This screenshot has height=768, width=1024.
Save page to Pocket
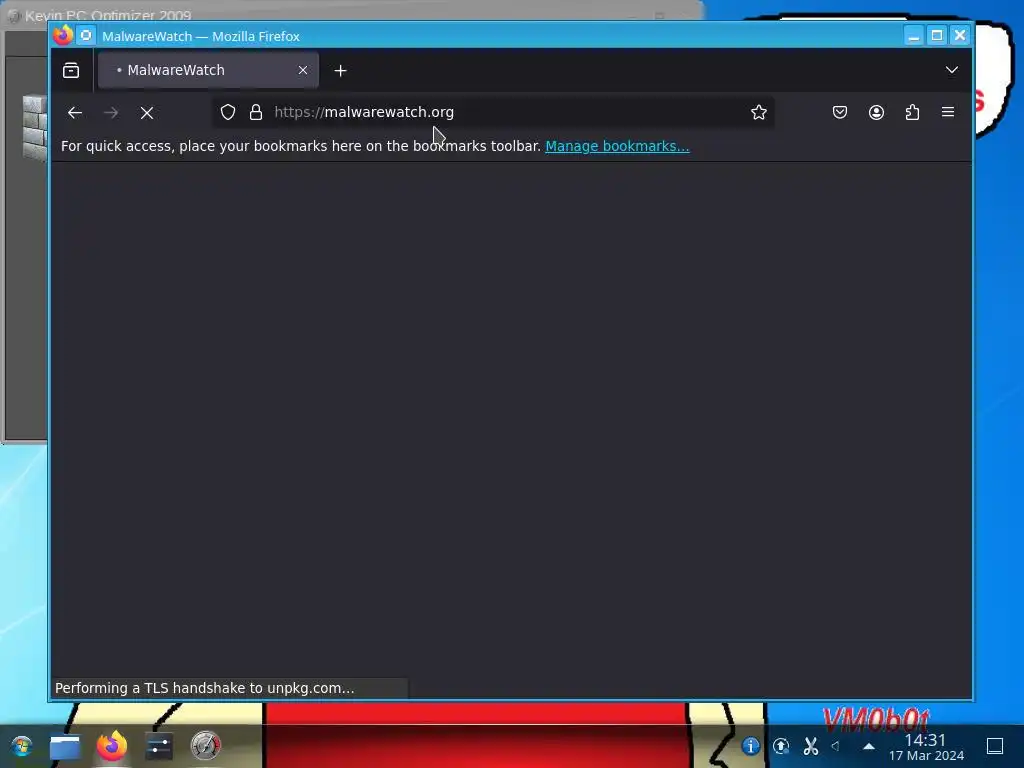840,112
